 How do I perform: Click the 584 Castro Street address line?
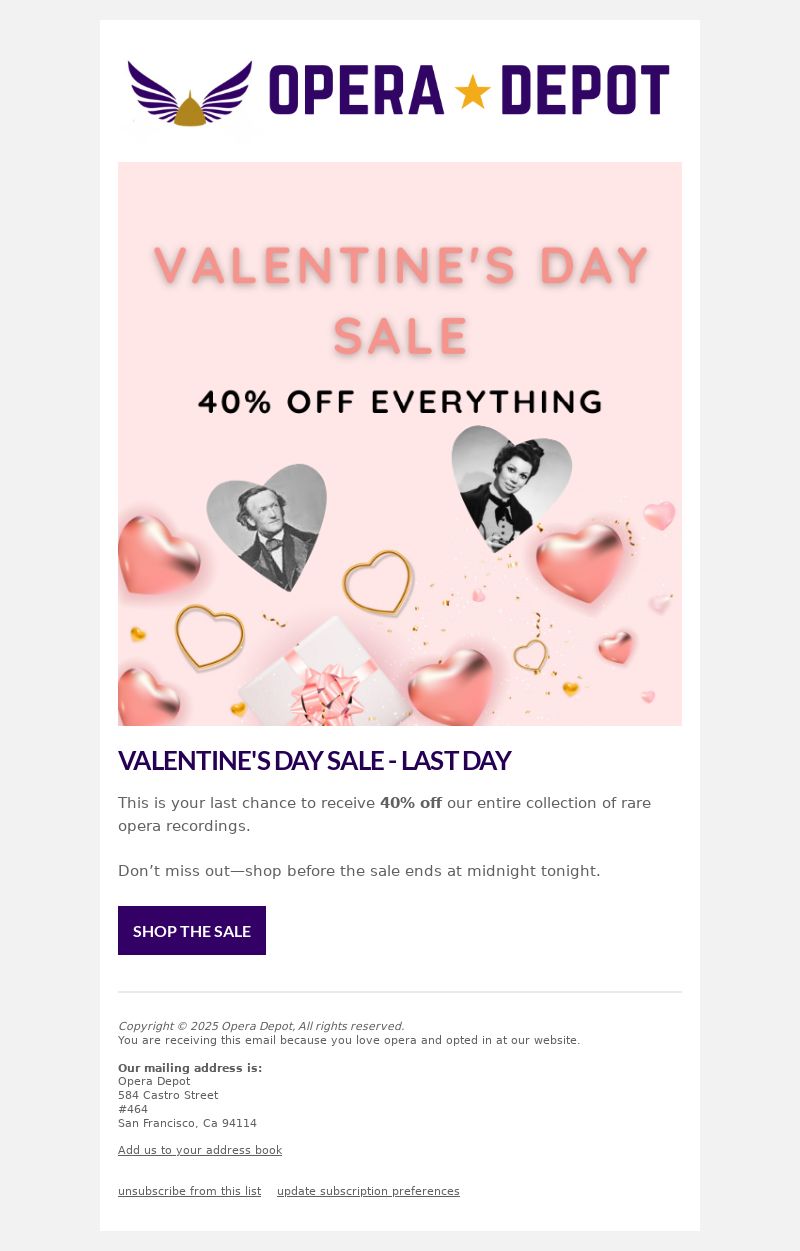[x=168, y=1095]
